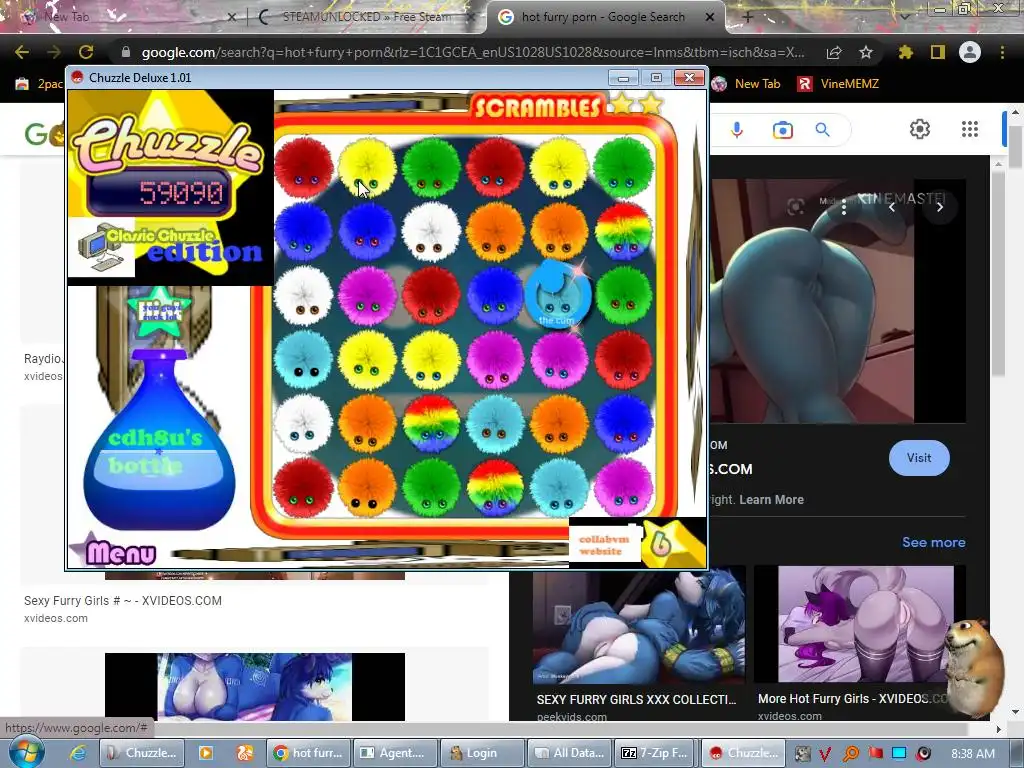This screenshot has height=768, width=1024.
Task: Click the taskbar clock 8:38 AM
Action: (973, 754)
